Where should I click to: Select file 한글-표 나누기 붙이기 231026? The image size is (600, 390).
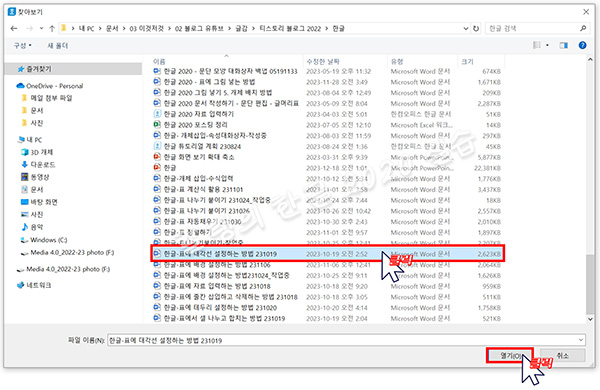(328, 211)
